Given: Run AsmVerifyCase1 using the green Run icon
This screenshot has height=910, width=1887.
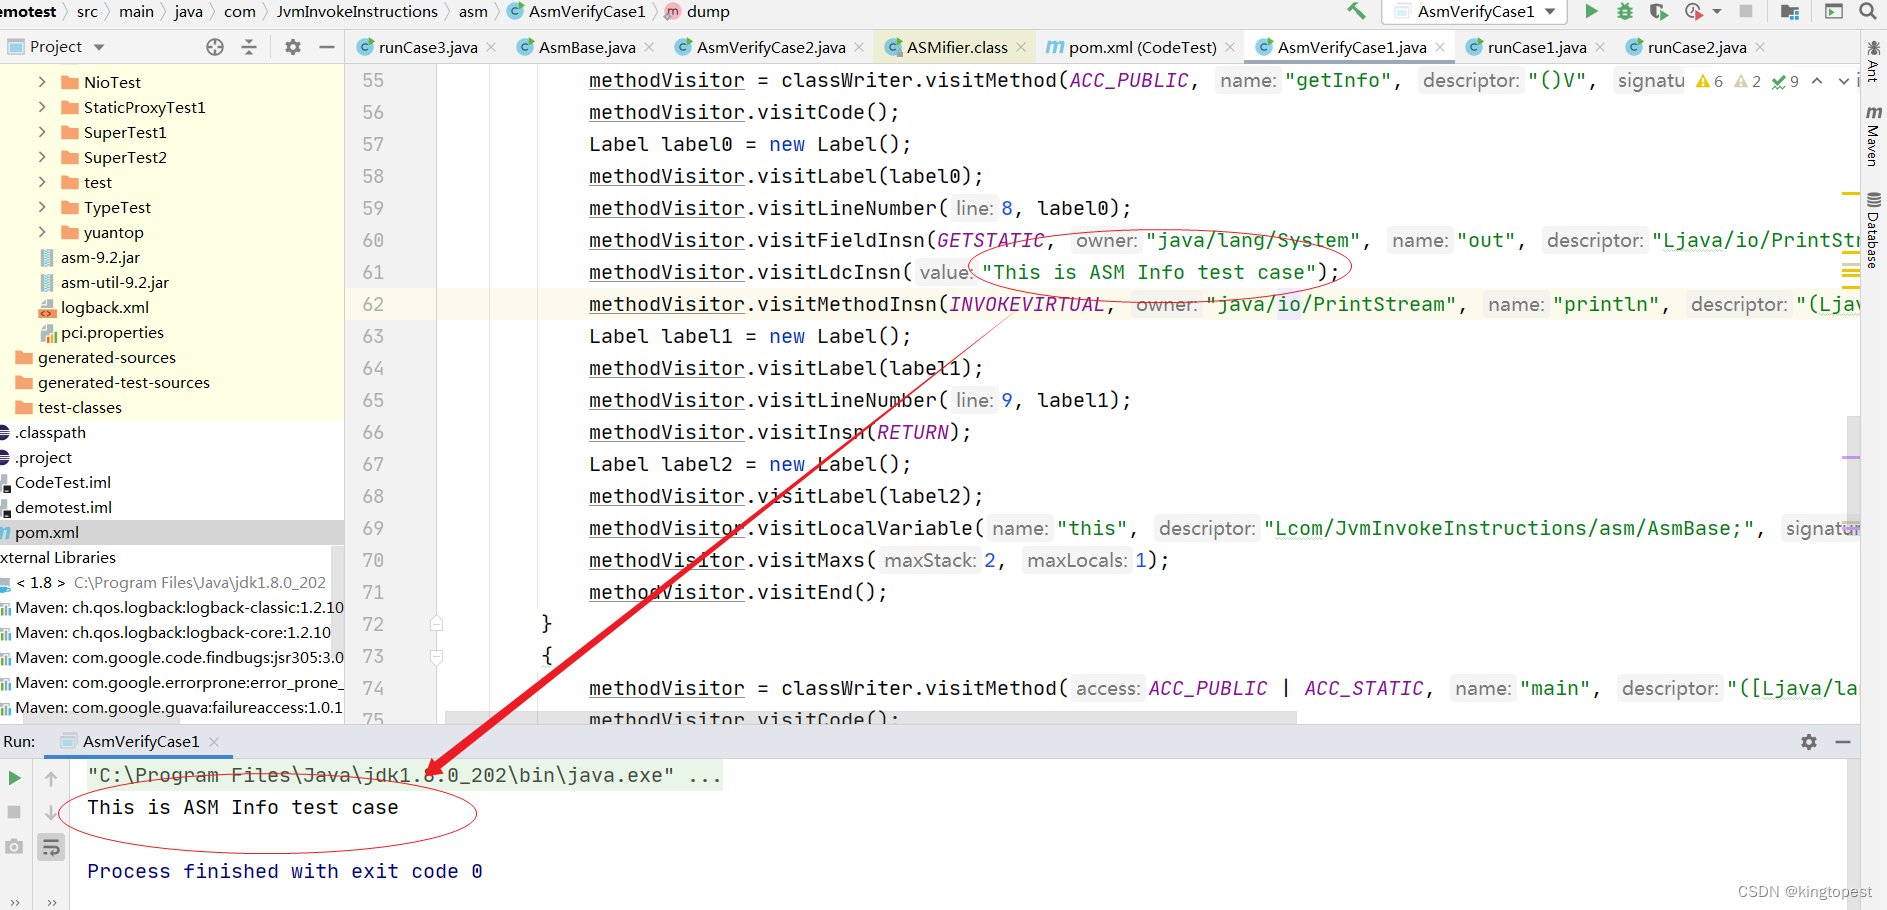Looking at the screenshot, I should click(x=1591, y=12).
